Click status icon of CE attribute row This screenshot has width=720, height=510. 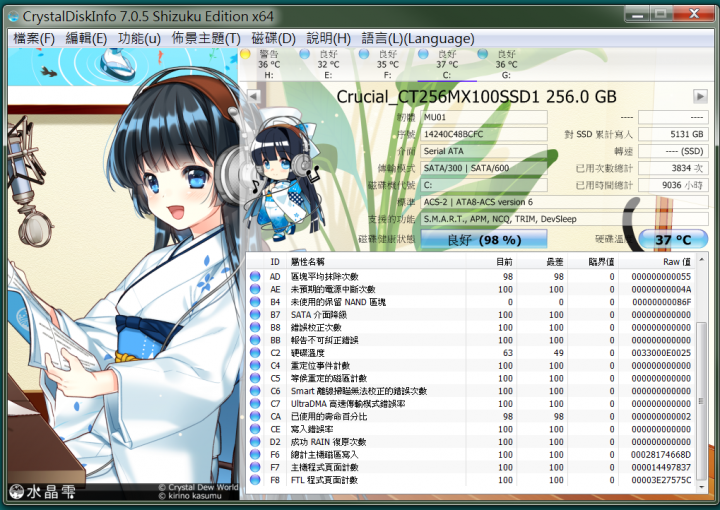click(255, 429)
